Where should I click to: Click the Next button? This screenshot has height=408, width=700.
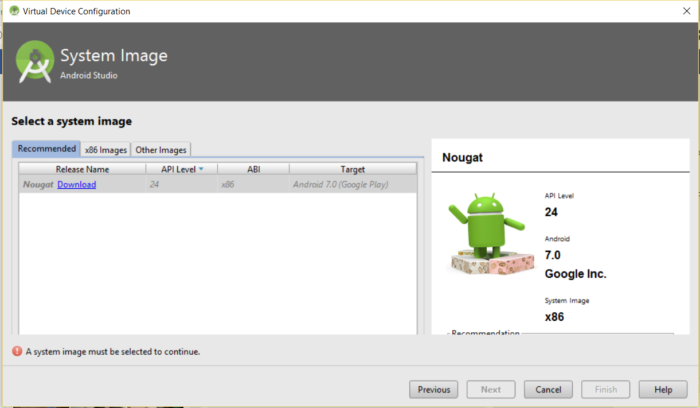pyautogui.click(x=491, y=389)
